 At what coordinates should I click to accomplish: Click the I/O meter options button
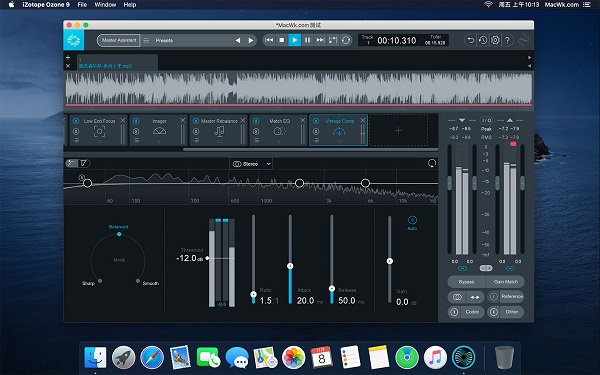coord(486,120)
